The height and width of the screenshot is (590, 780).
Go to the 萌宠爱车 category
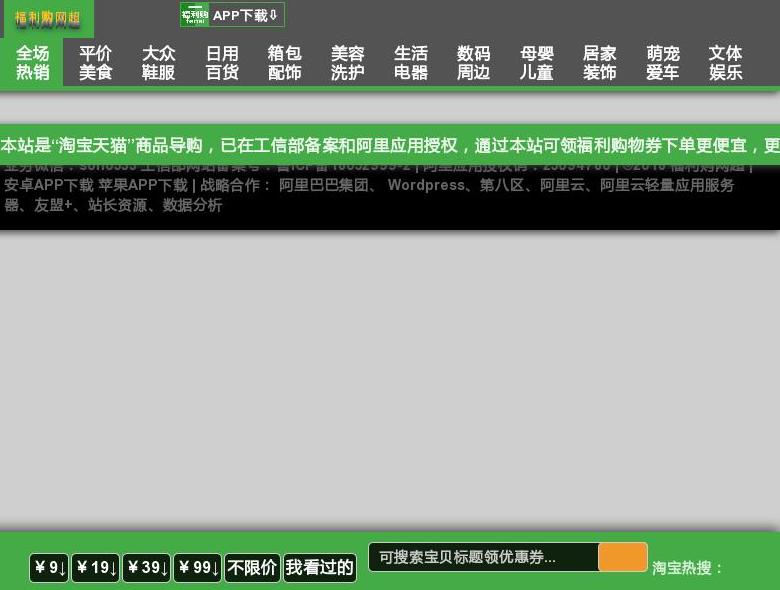click(x=663, y=63)
